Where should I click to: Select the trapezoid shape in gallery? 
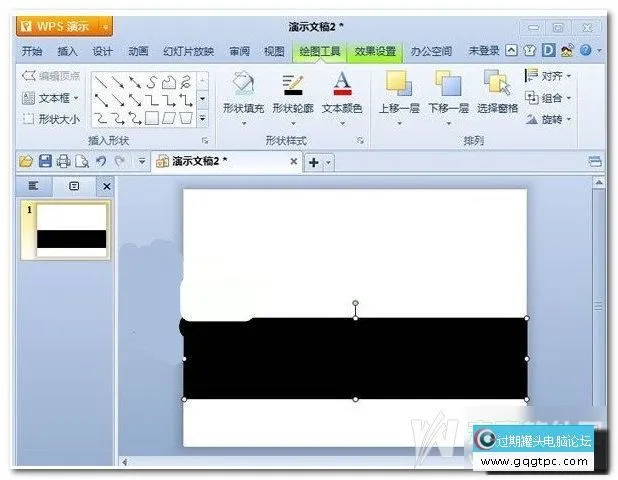click(x=186, y=118)
